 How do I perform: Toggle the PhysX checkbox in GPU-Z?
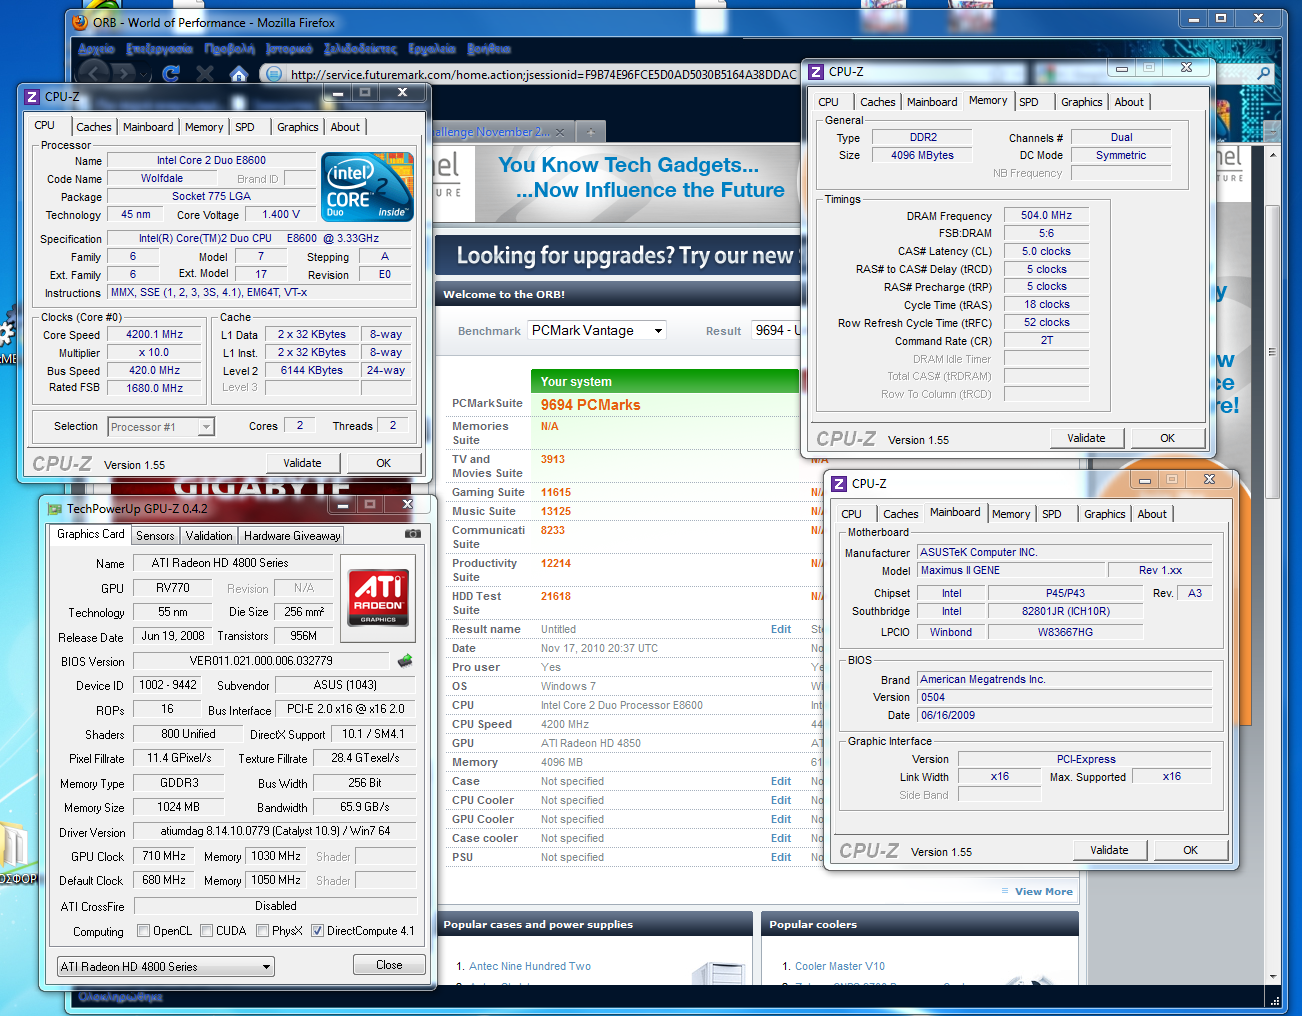tap(262, 931)
